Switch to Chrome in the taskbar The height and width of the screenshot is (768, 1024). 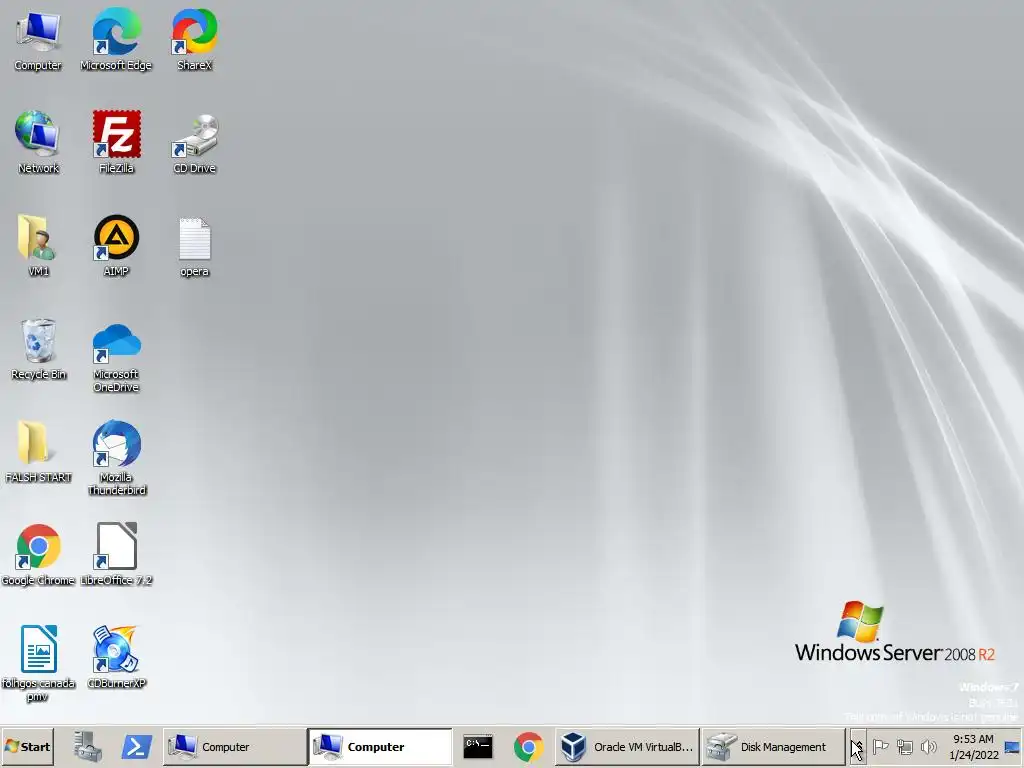(528, 746)
